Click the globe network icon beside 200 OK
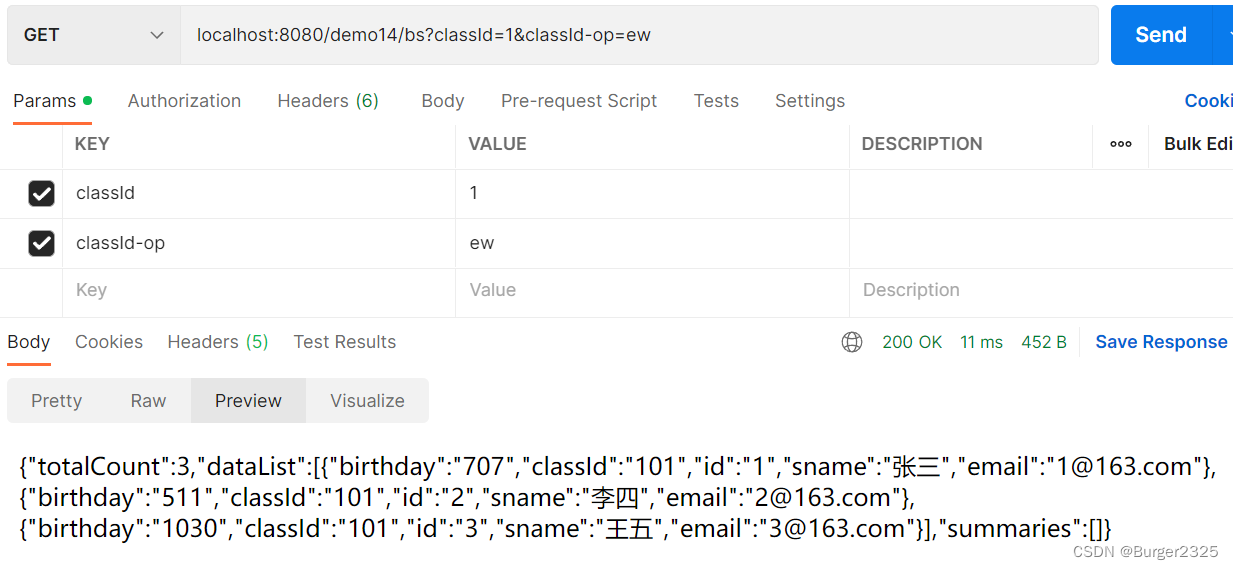The height and width of the screenshot is (570, 1233). click(x=852, y=342)
